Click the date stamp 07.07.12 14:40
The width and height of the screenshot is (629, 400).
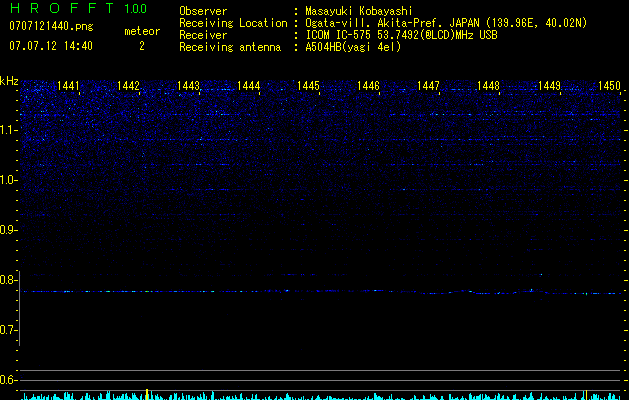(51, 46)
